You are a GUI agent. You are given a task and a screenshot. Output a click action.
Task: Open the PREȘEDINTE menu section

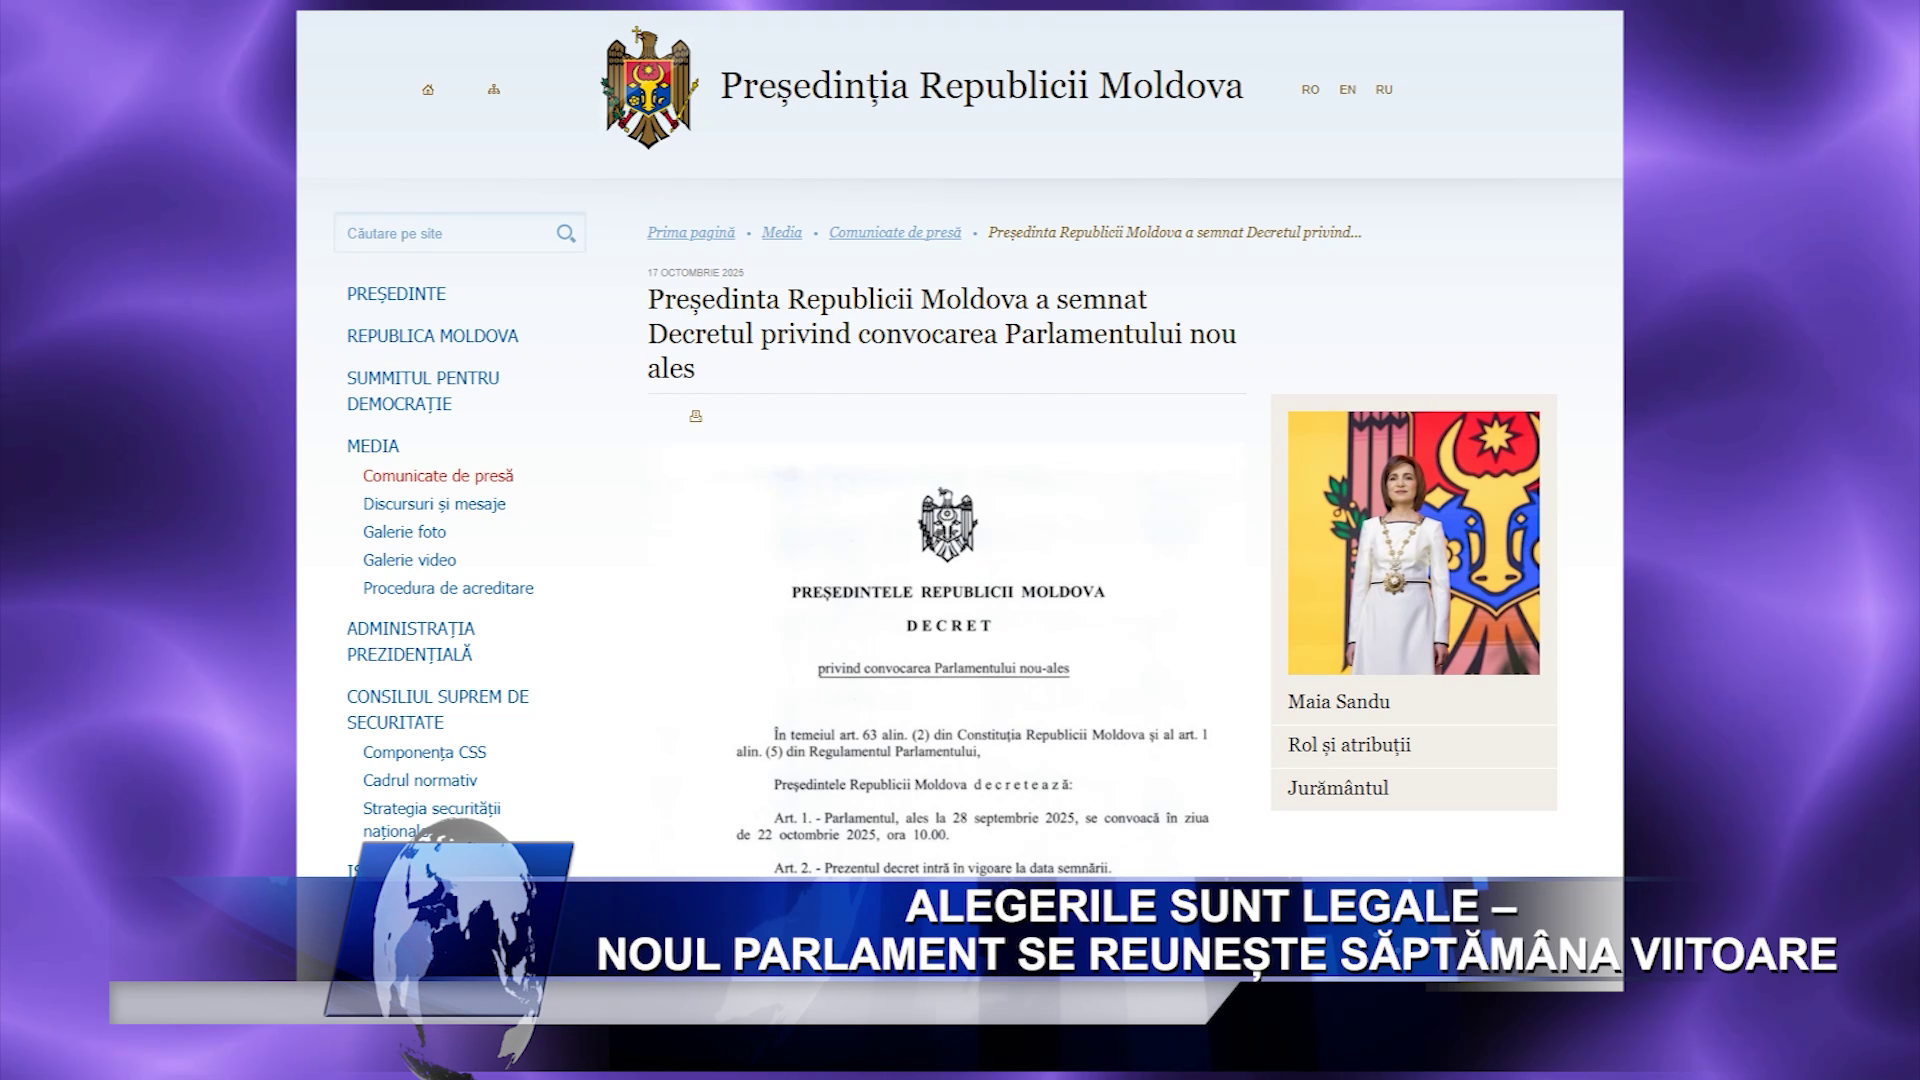tap(396, 294)
